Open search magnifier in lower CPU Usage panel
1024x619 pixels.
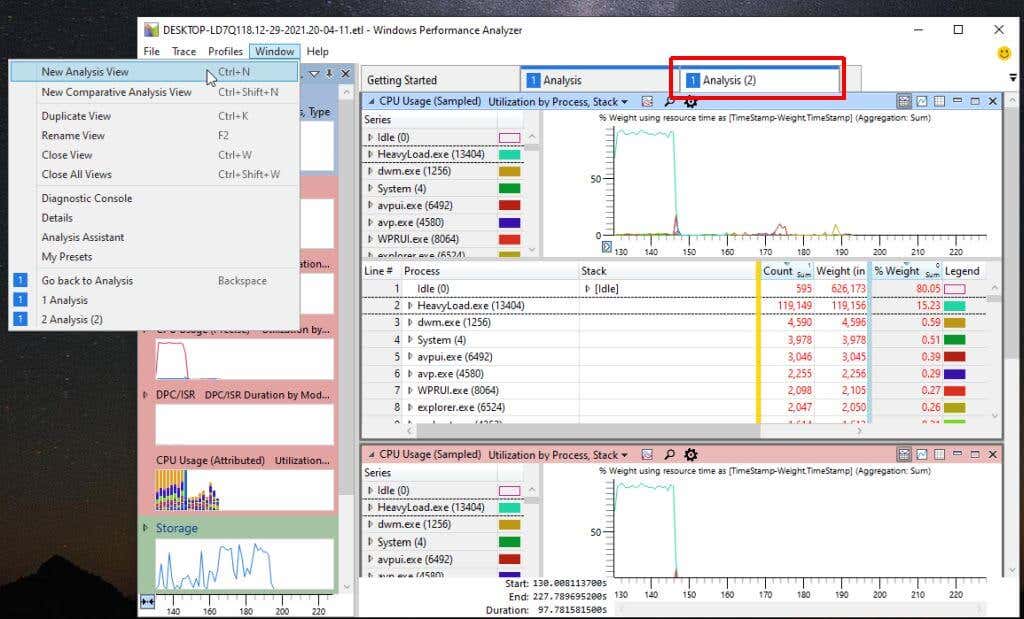(x=668, y=455)
